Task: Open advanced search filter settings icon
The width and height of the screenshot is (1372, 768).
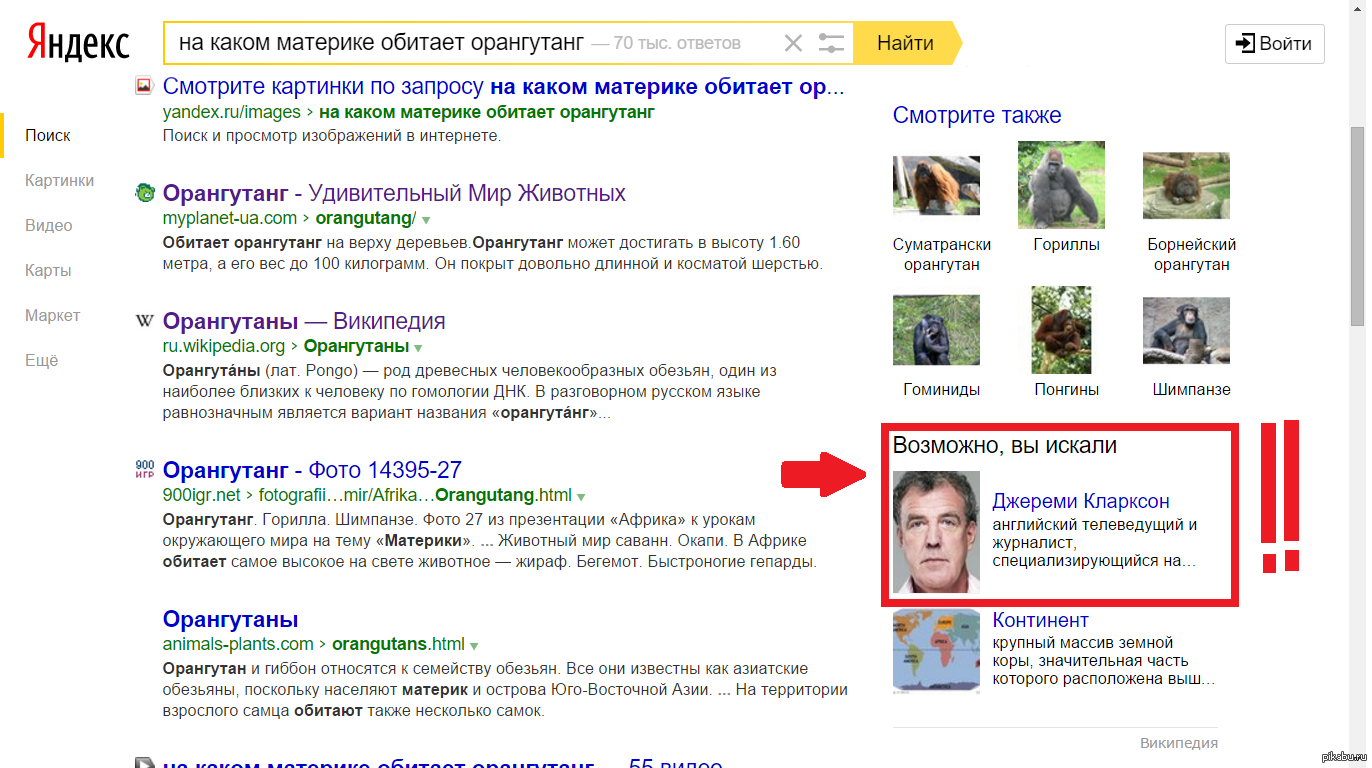Action: coord(831,43)
